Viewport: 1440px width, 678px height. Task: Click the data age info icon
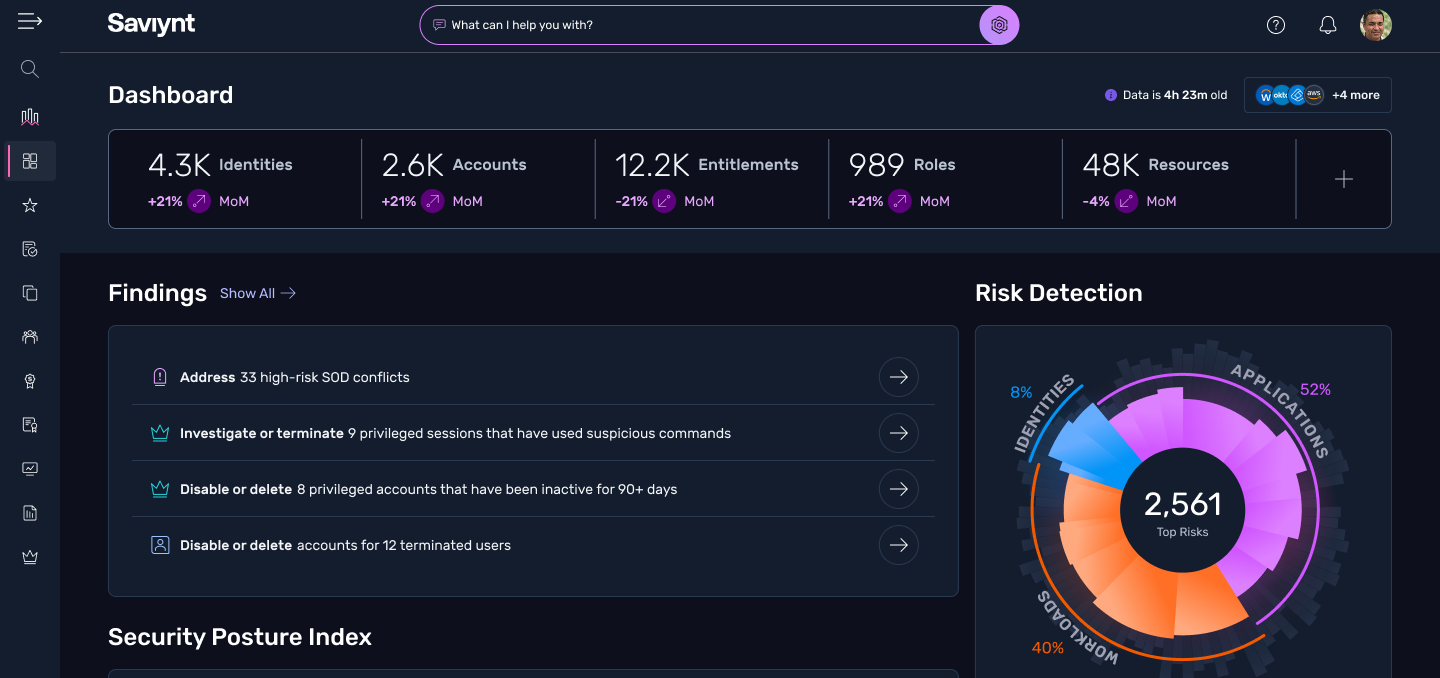point(1110,95)
